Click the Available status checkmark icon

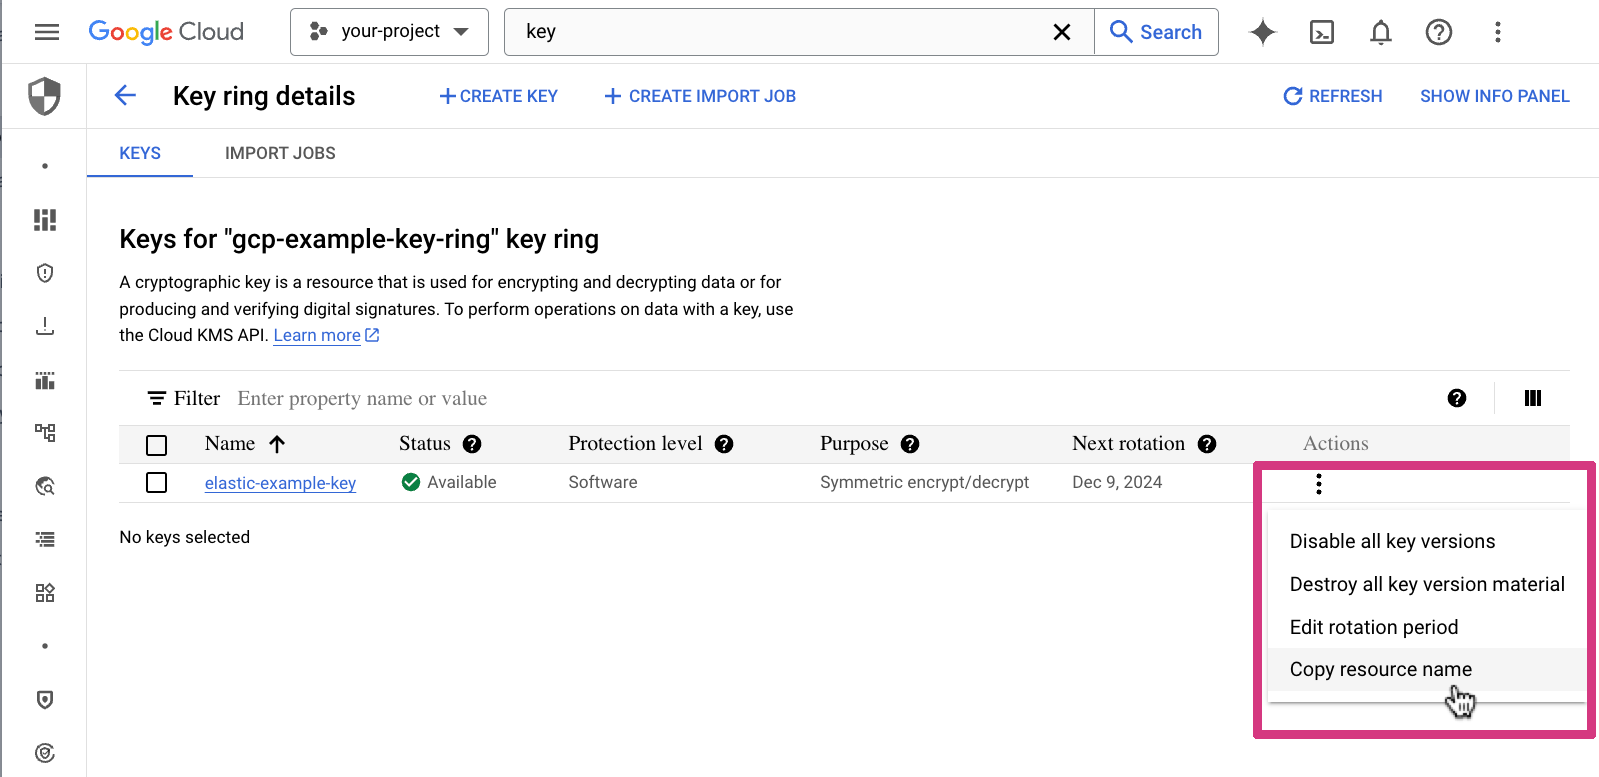tap(410, 482)
